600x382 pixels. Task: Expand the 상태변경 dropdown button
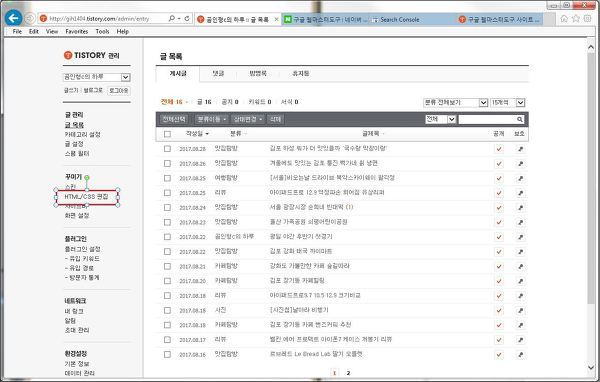[248, 119]
